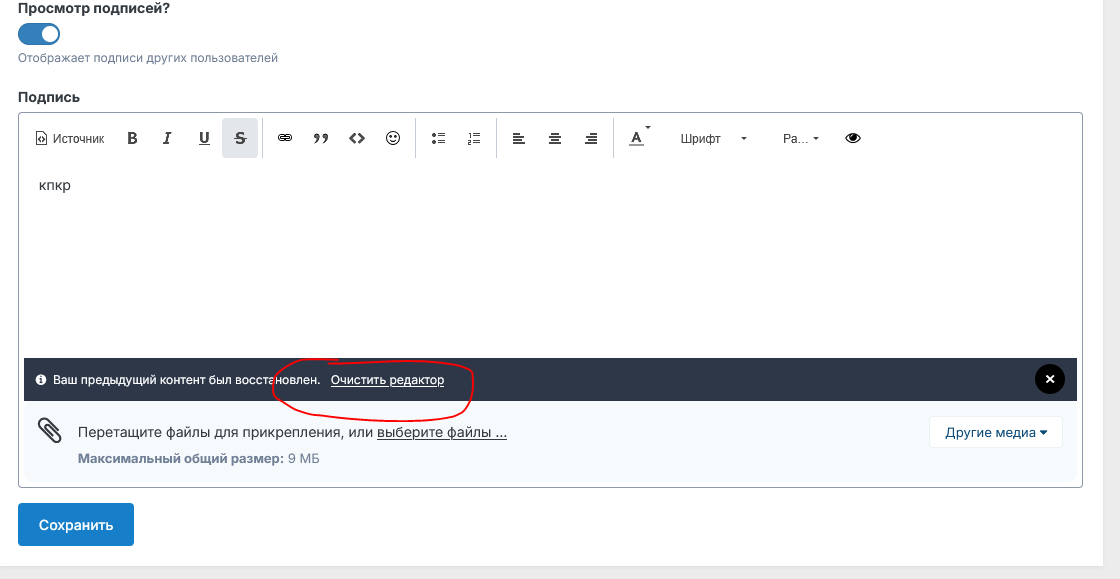Center align the text

555,139
